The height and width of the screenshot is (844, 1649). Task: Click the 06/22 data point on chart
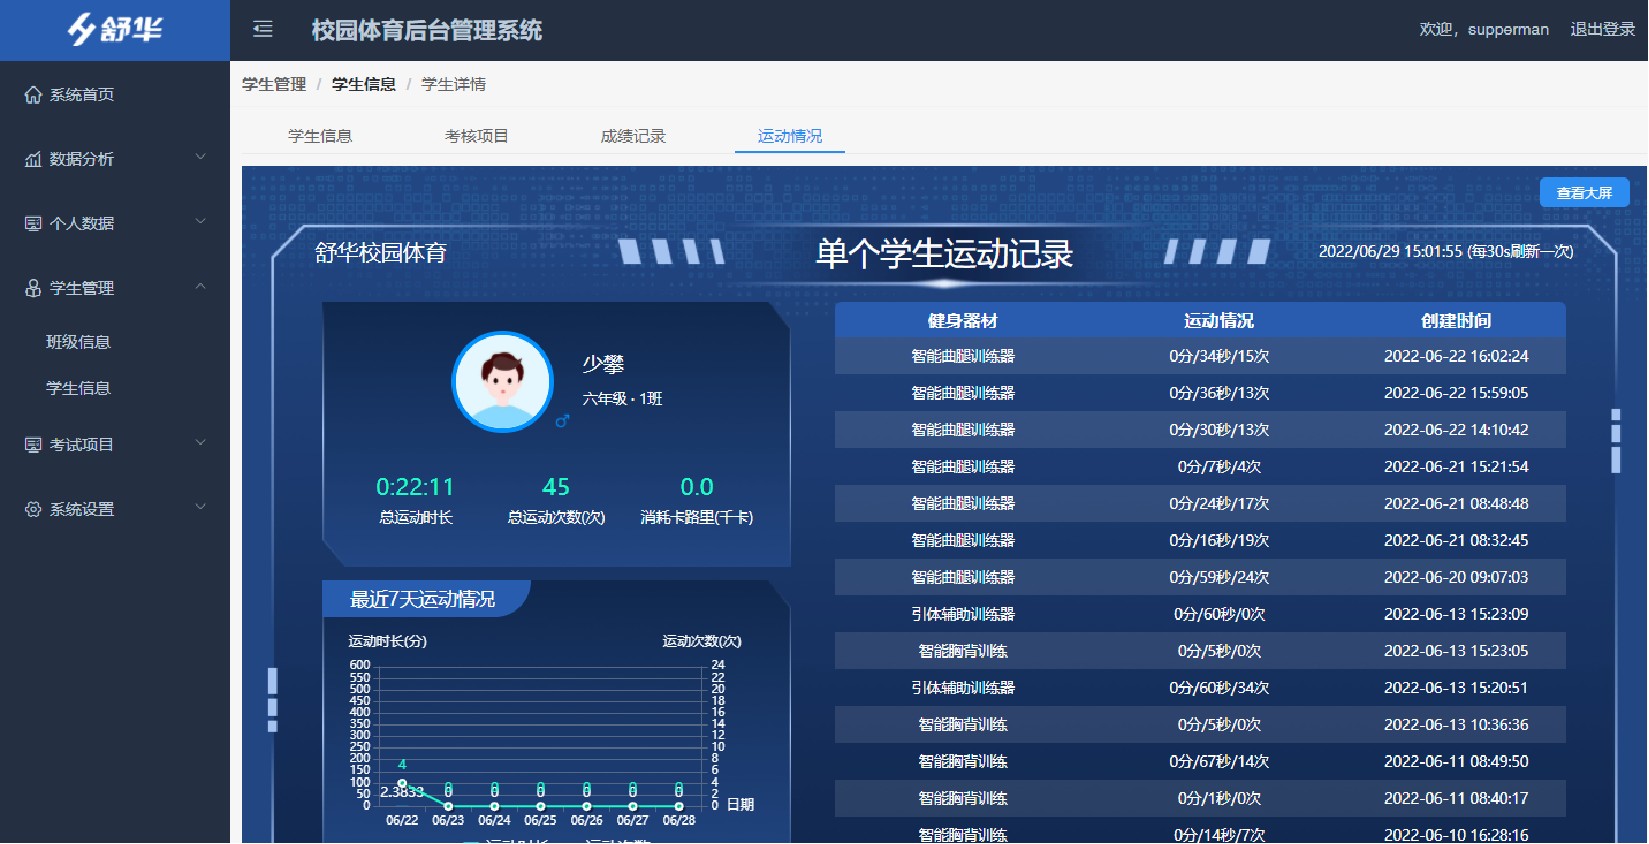(x=402, y=784)
